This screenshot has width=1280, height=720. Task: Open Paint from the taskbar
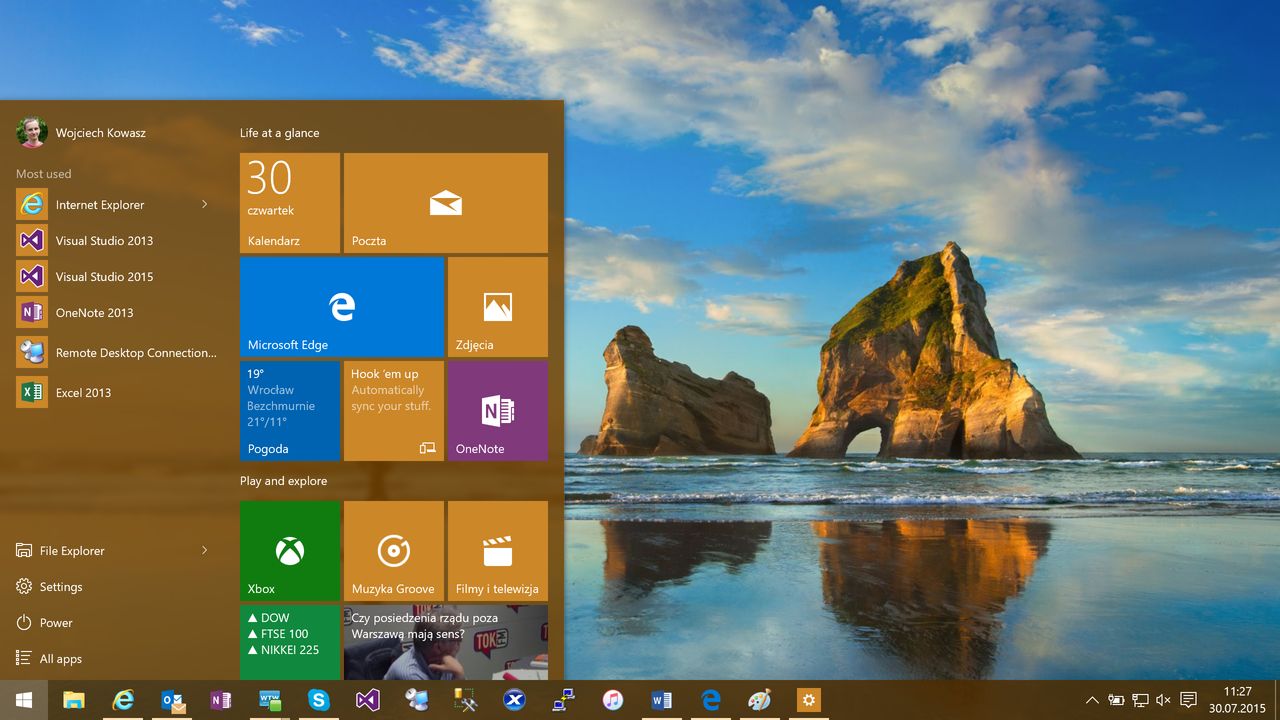760,700
